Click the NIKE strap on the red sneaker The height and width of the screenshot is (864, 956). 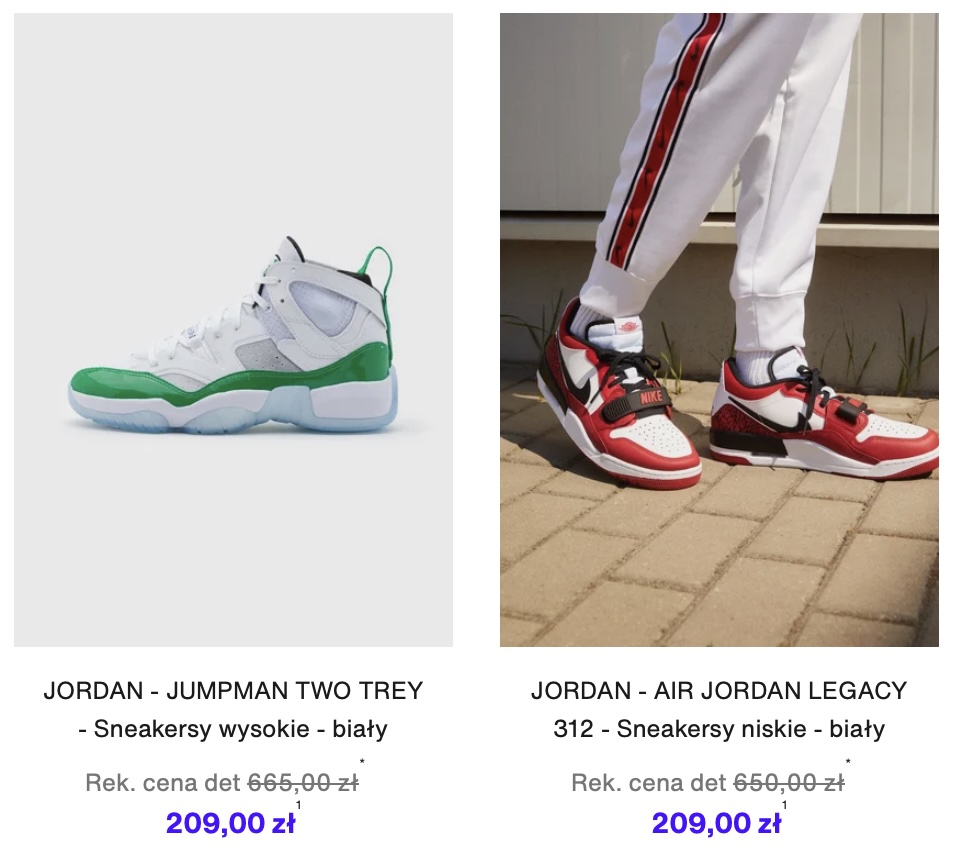point(650,397)
